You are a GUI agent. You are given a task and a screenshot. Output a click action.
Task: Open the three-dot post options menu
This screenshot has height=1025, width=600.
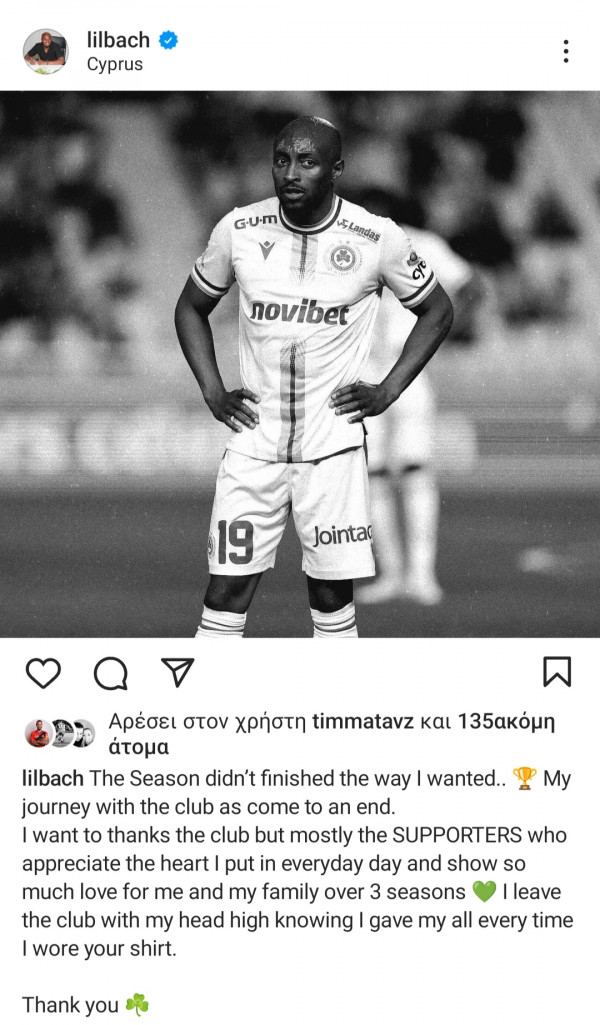coord(566,51)
